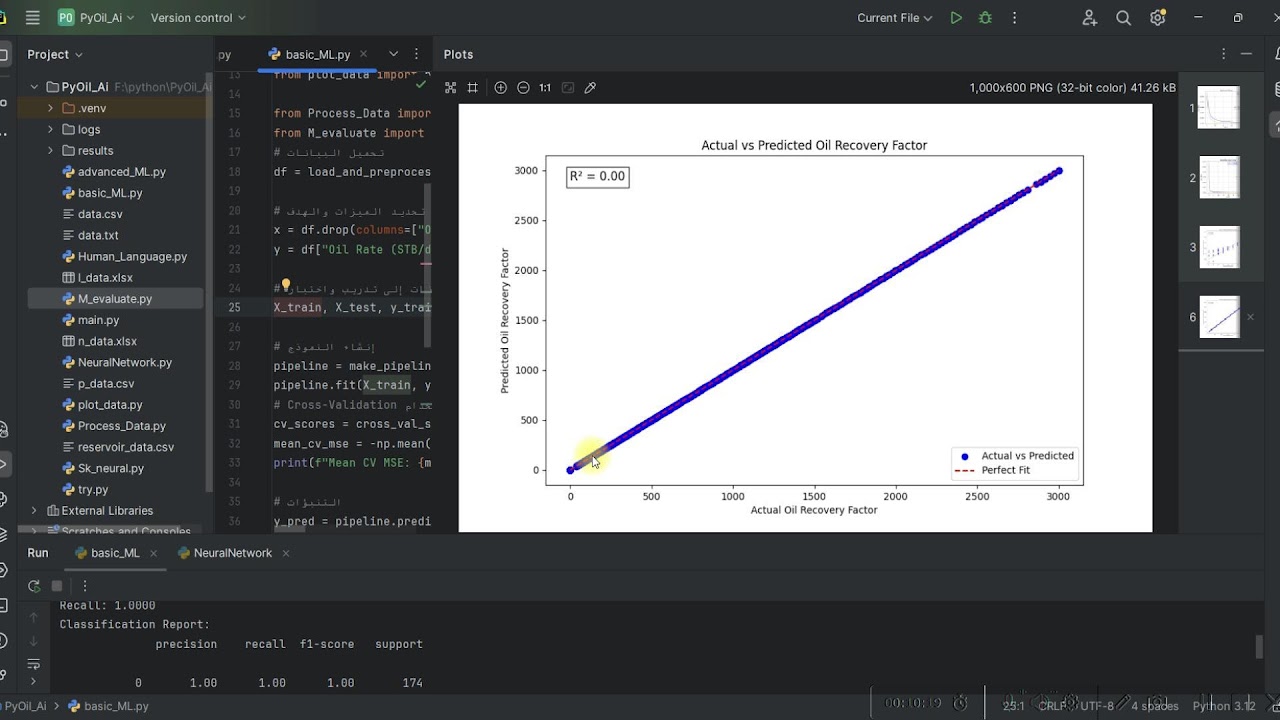Image resolution: width=1280 pixels, height=720 pixels.
Task: Open PyOil_Ai project selector dropdown
Action: point(95,18)
